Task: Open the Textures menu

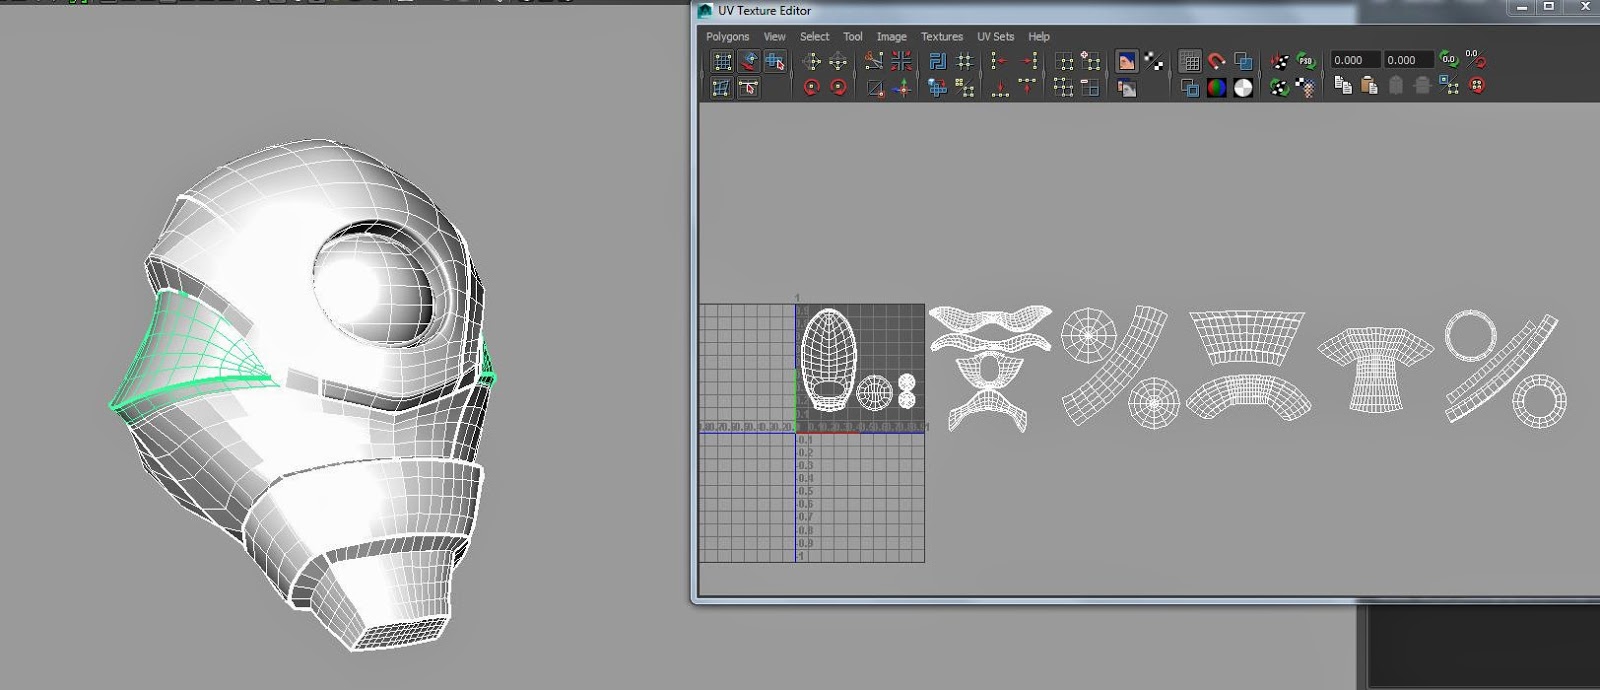Action: [x=941, y=37]
